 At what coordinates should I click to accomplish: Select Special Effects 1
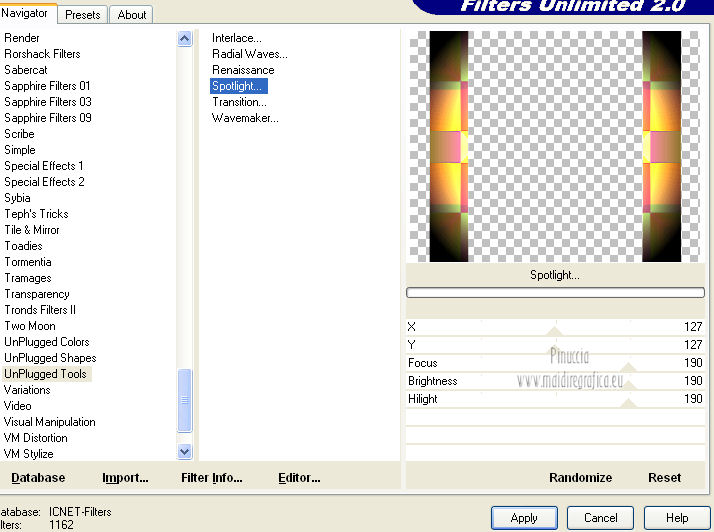point(43,166)
